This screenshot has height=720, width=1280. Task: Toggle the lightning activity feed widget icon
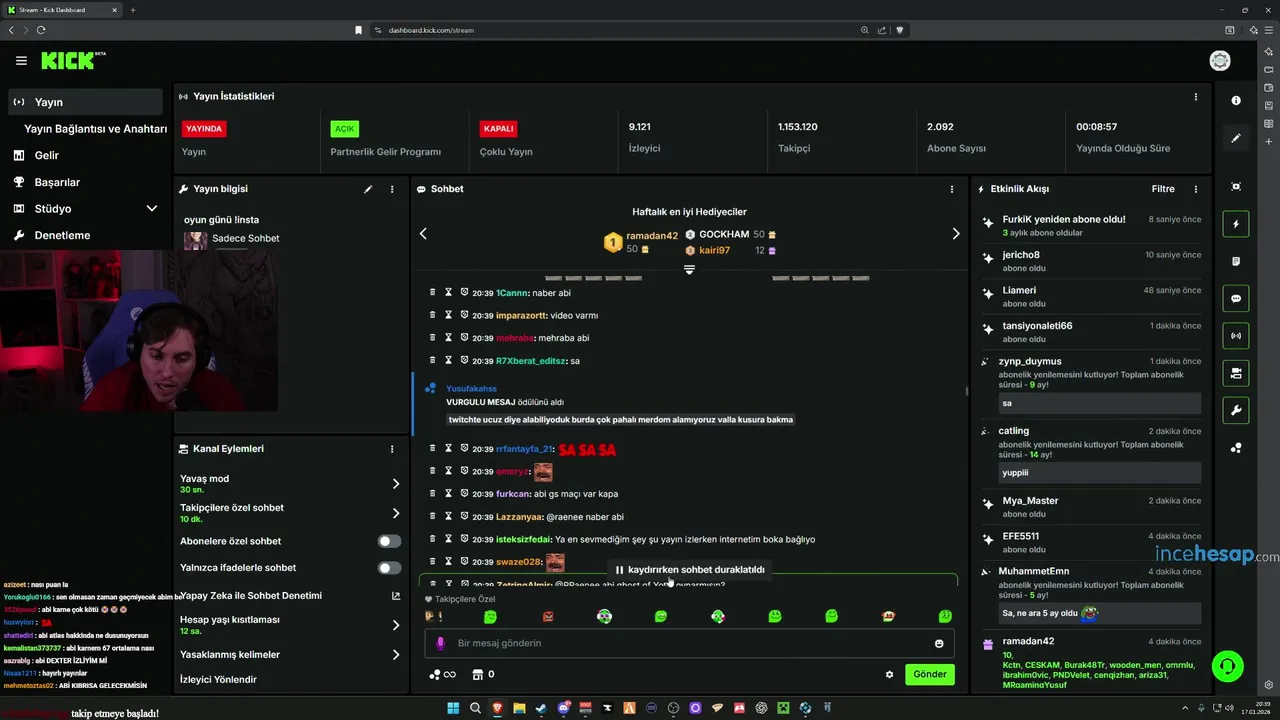pyautogui.click(x=1236, y=224)
